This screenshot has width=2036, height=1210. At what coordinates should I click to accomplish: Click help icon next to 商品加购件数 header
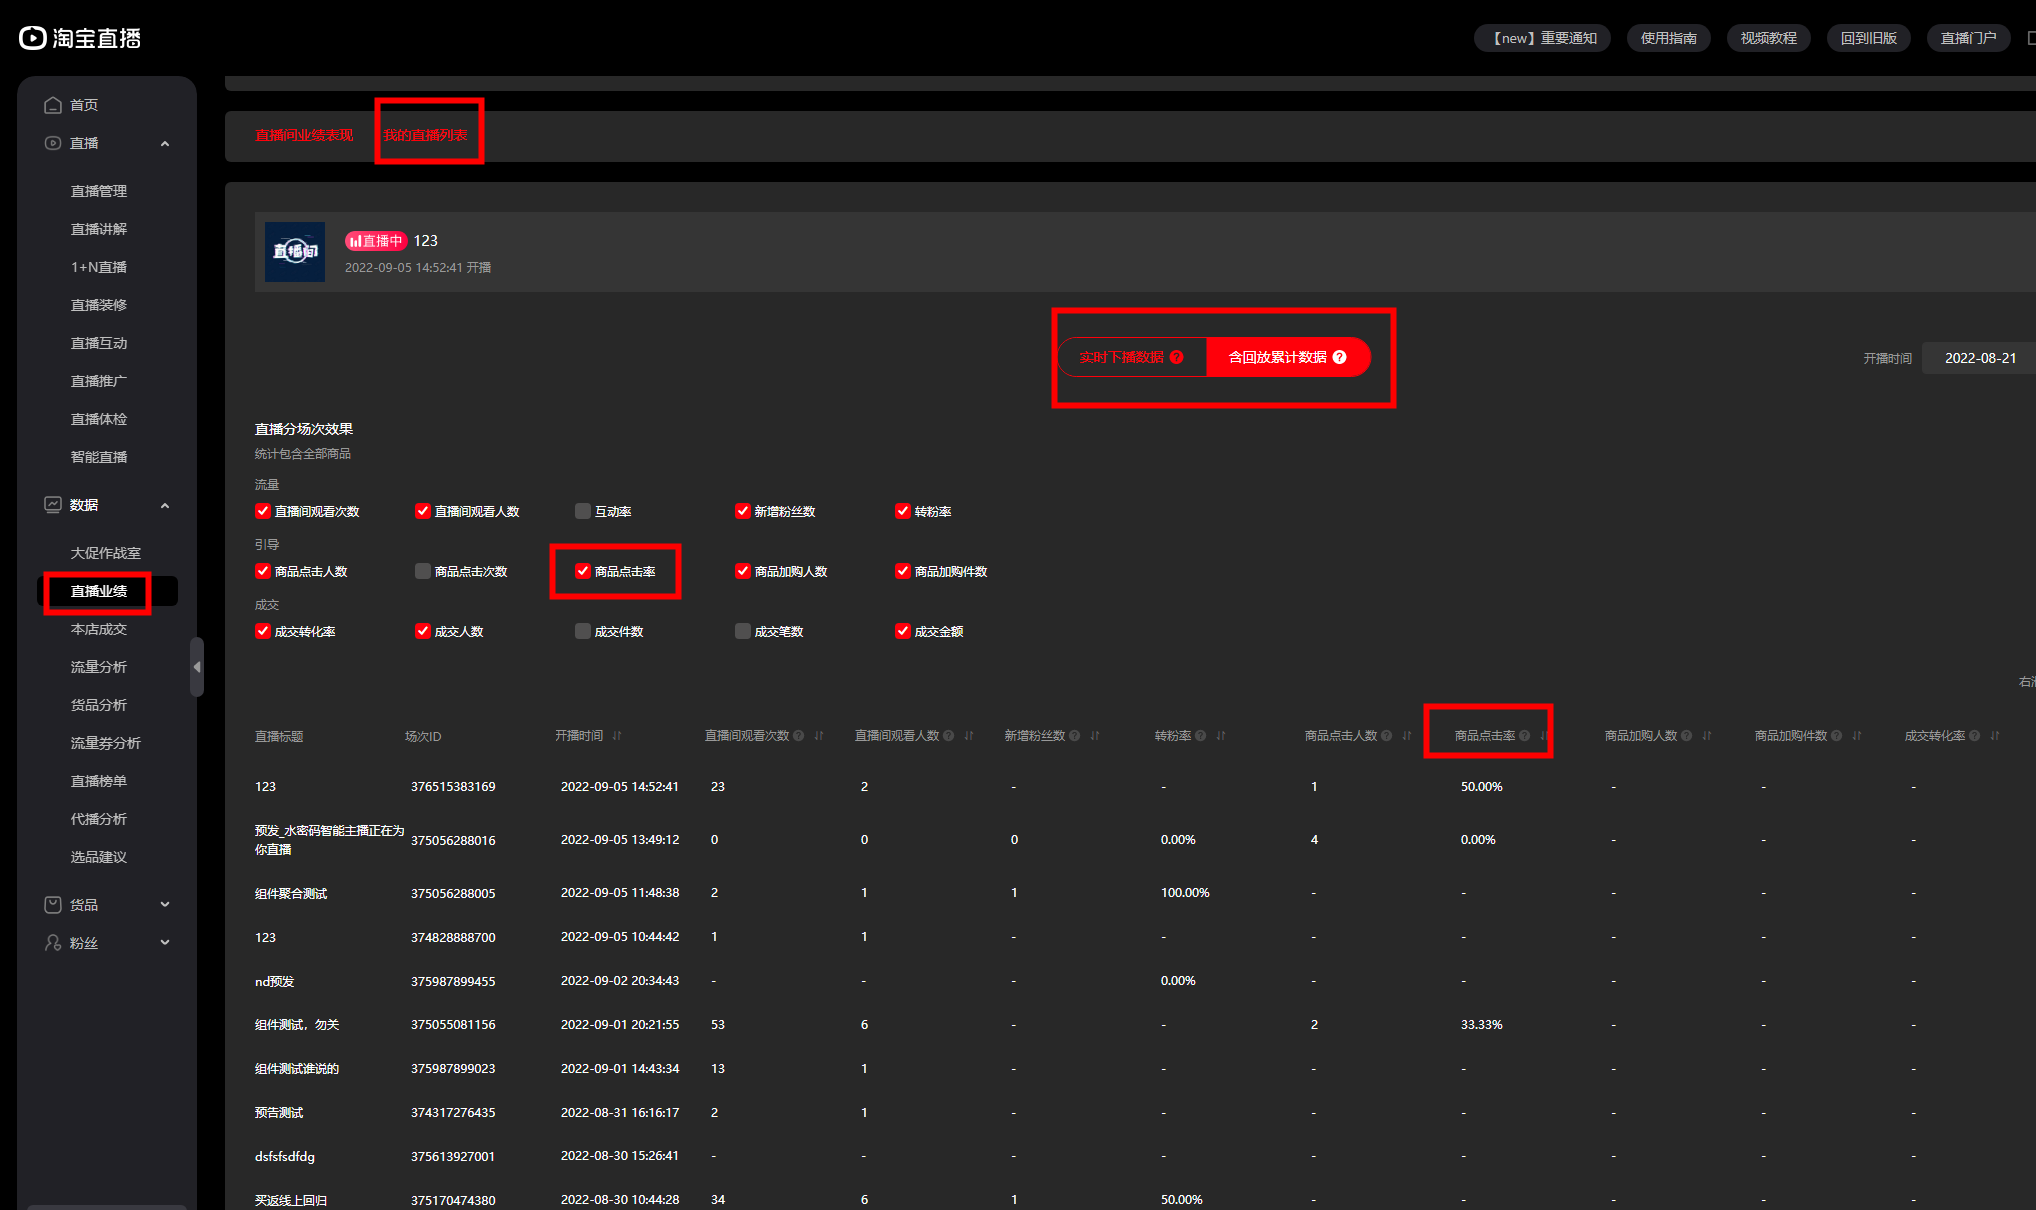[1837, 736]
